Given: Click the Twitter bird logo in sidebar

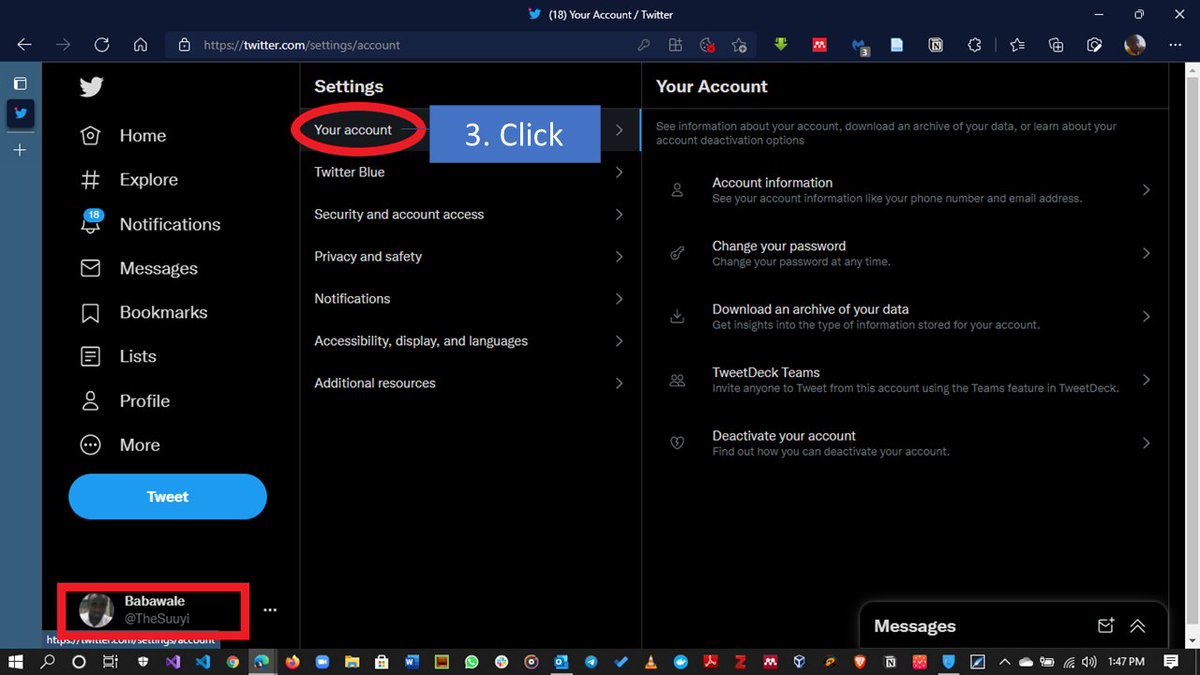Looking at the screenshot, I should (91, 87).
